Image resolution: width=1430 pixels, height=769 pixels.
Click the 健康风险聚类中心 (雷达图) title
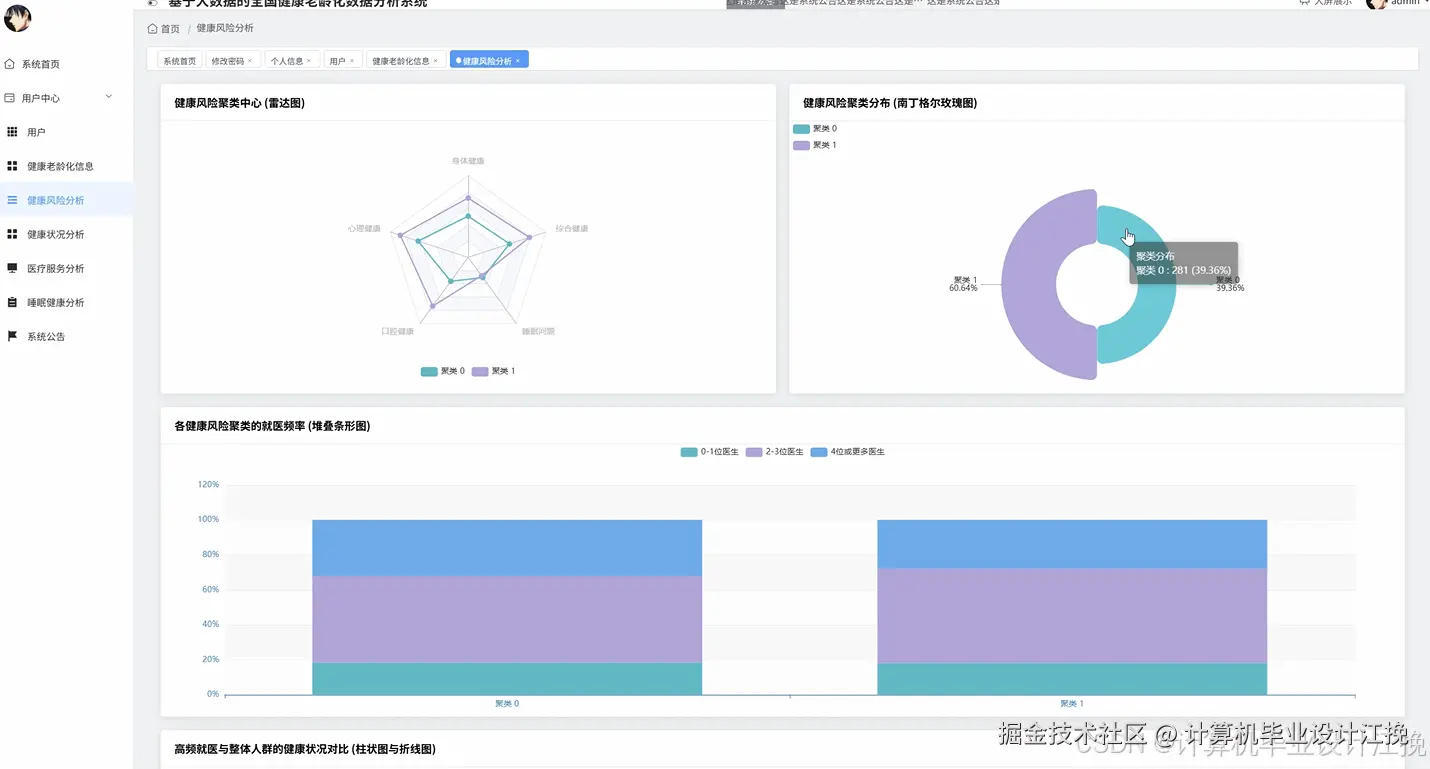(x=239, y=103)
